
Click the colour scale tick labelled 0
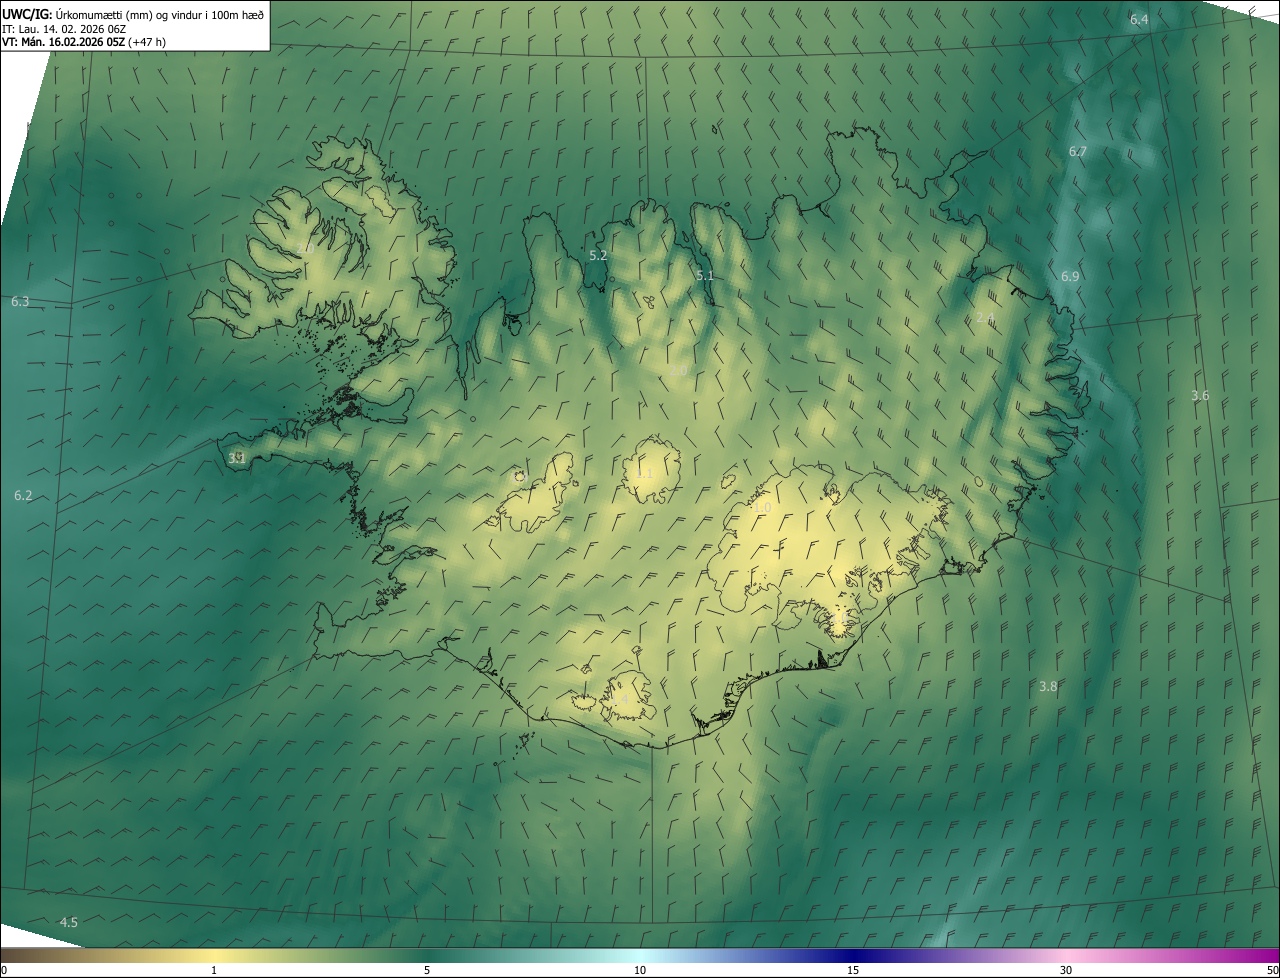tap(4, 970)
